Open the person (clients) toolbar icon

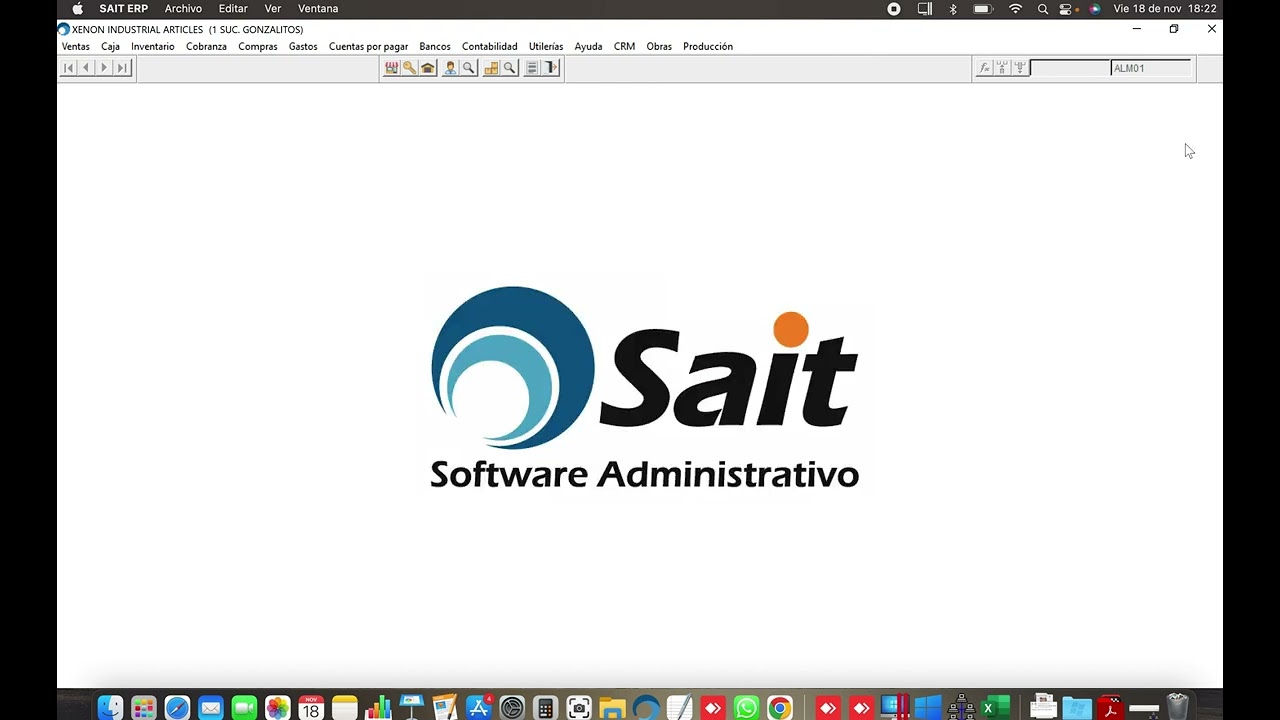click(450, 68)
